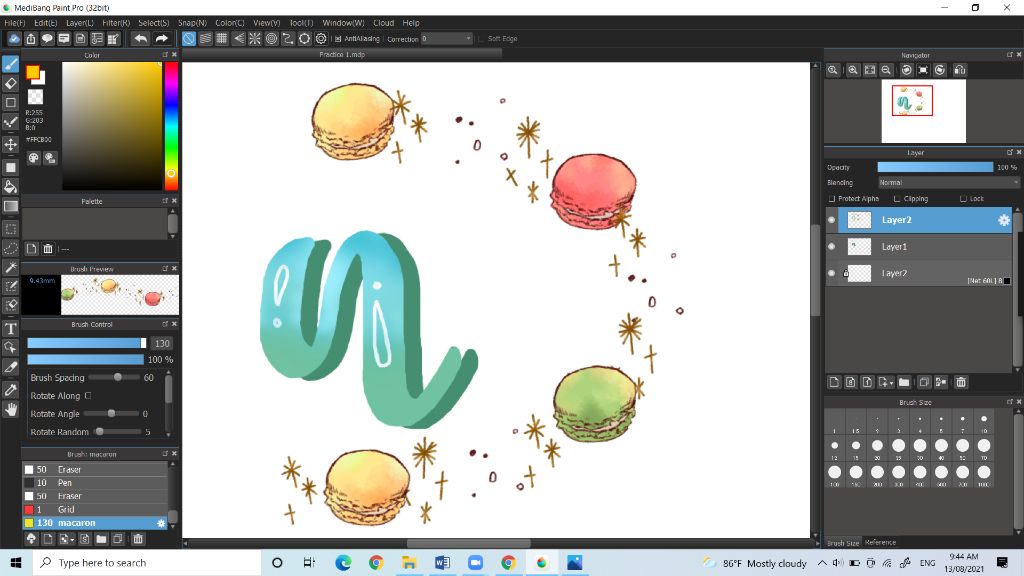Open File Explorer from the taskbar
This screenshot has height=576, width=1024.
tap(409, 562)
